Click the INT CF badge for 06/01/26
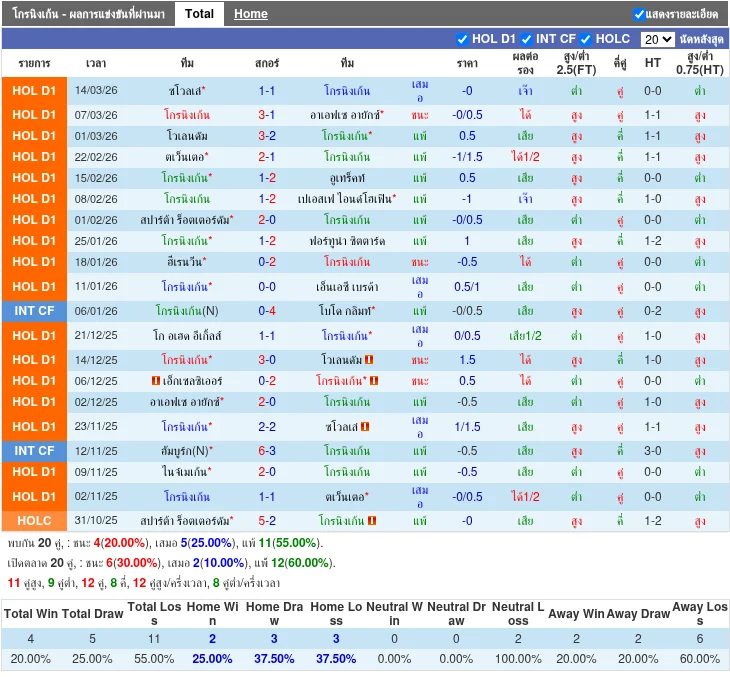Viewport: 730px width, 677px height. pos(34,311)
